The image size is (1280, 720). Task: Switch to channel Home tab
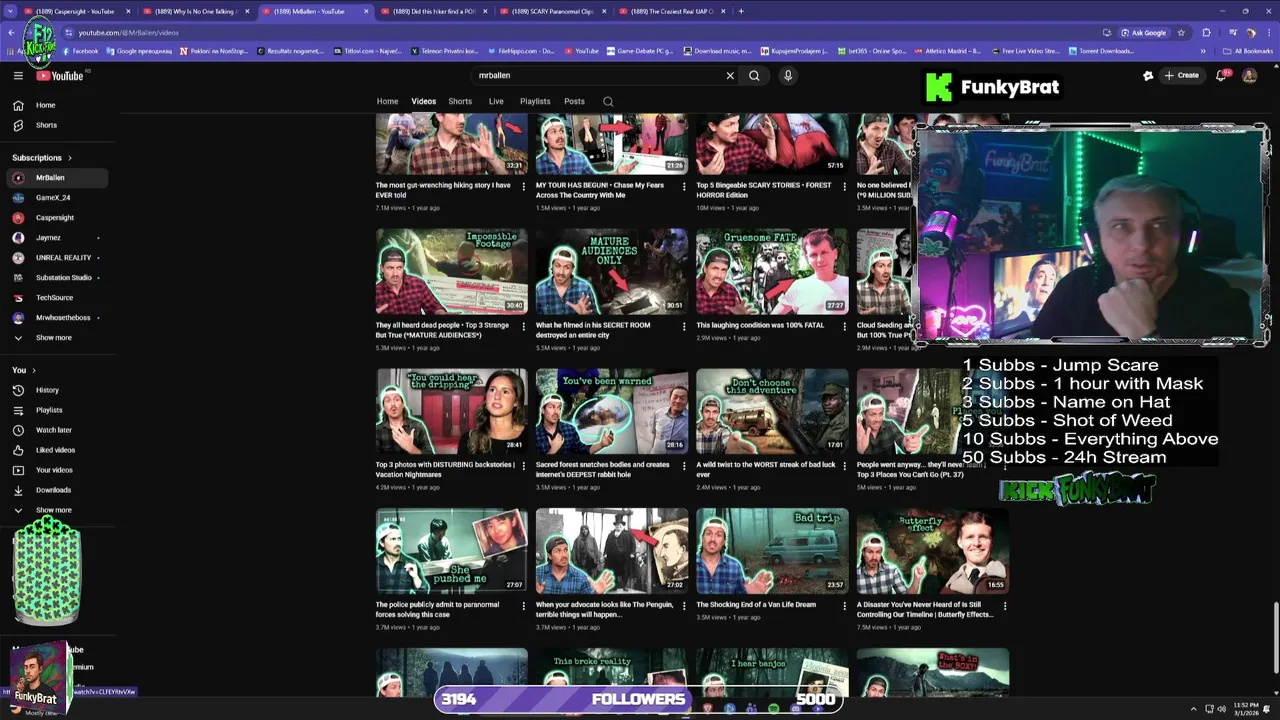pos(387,101)
